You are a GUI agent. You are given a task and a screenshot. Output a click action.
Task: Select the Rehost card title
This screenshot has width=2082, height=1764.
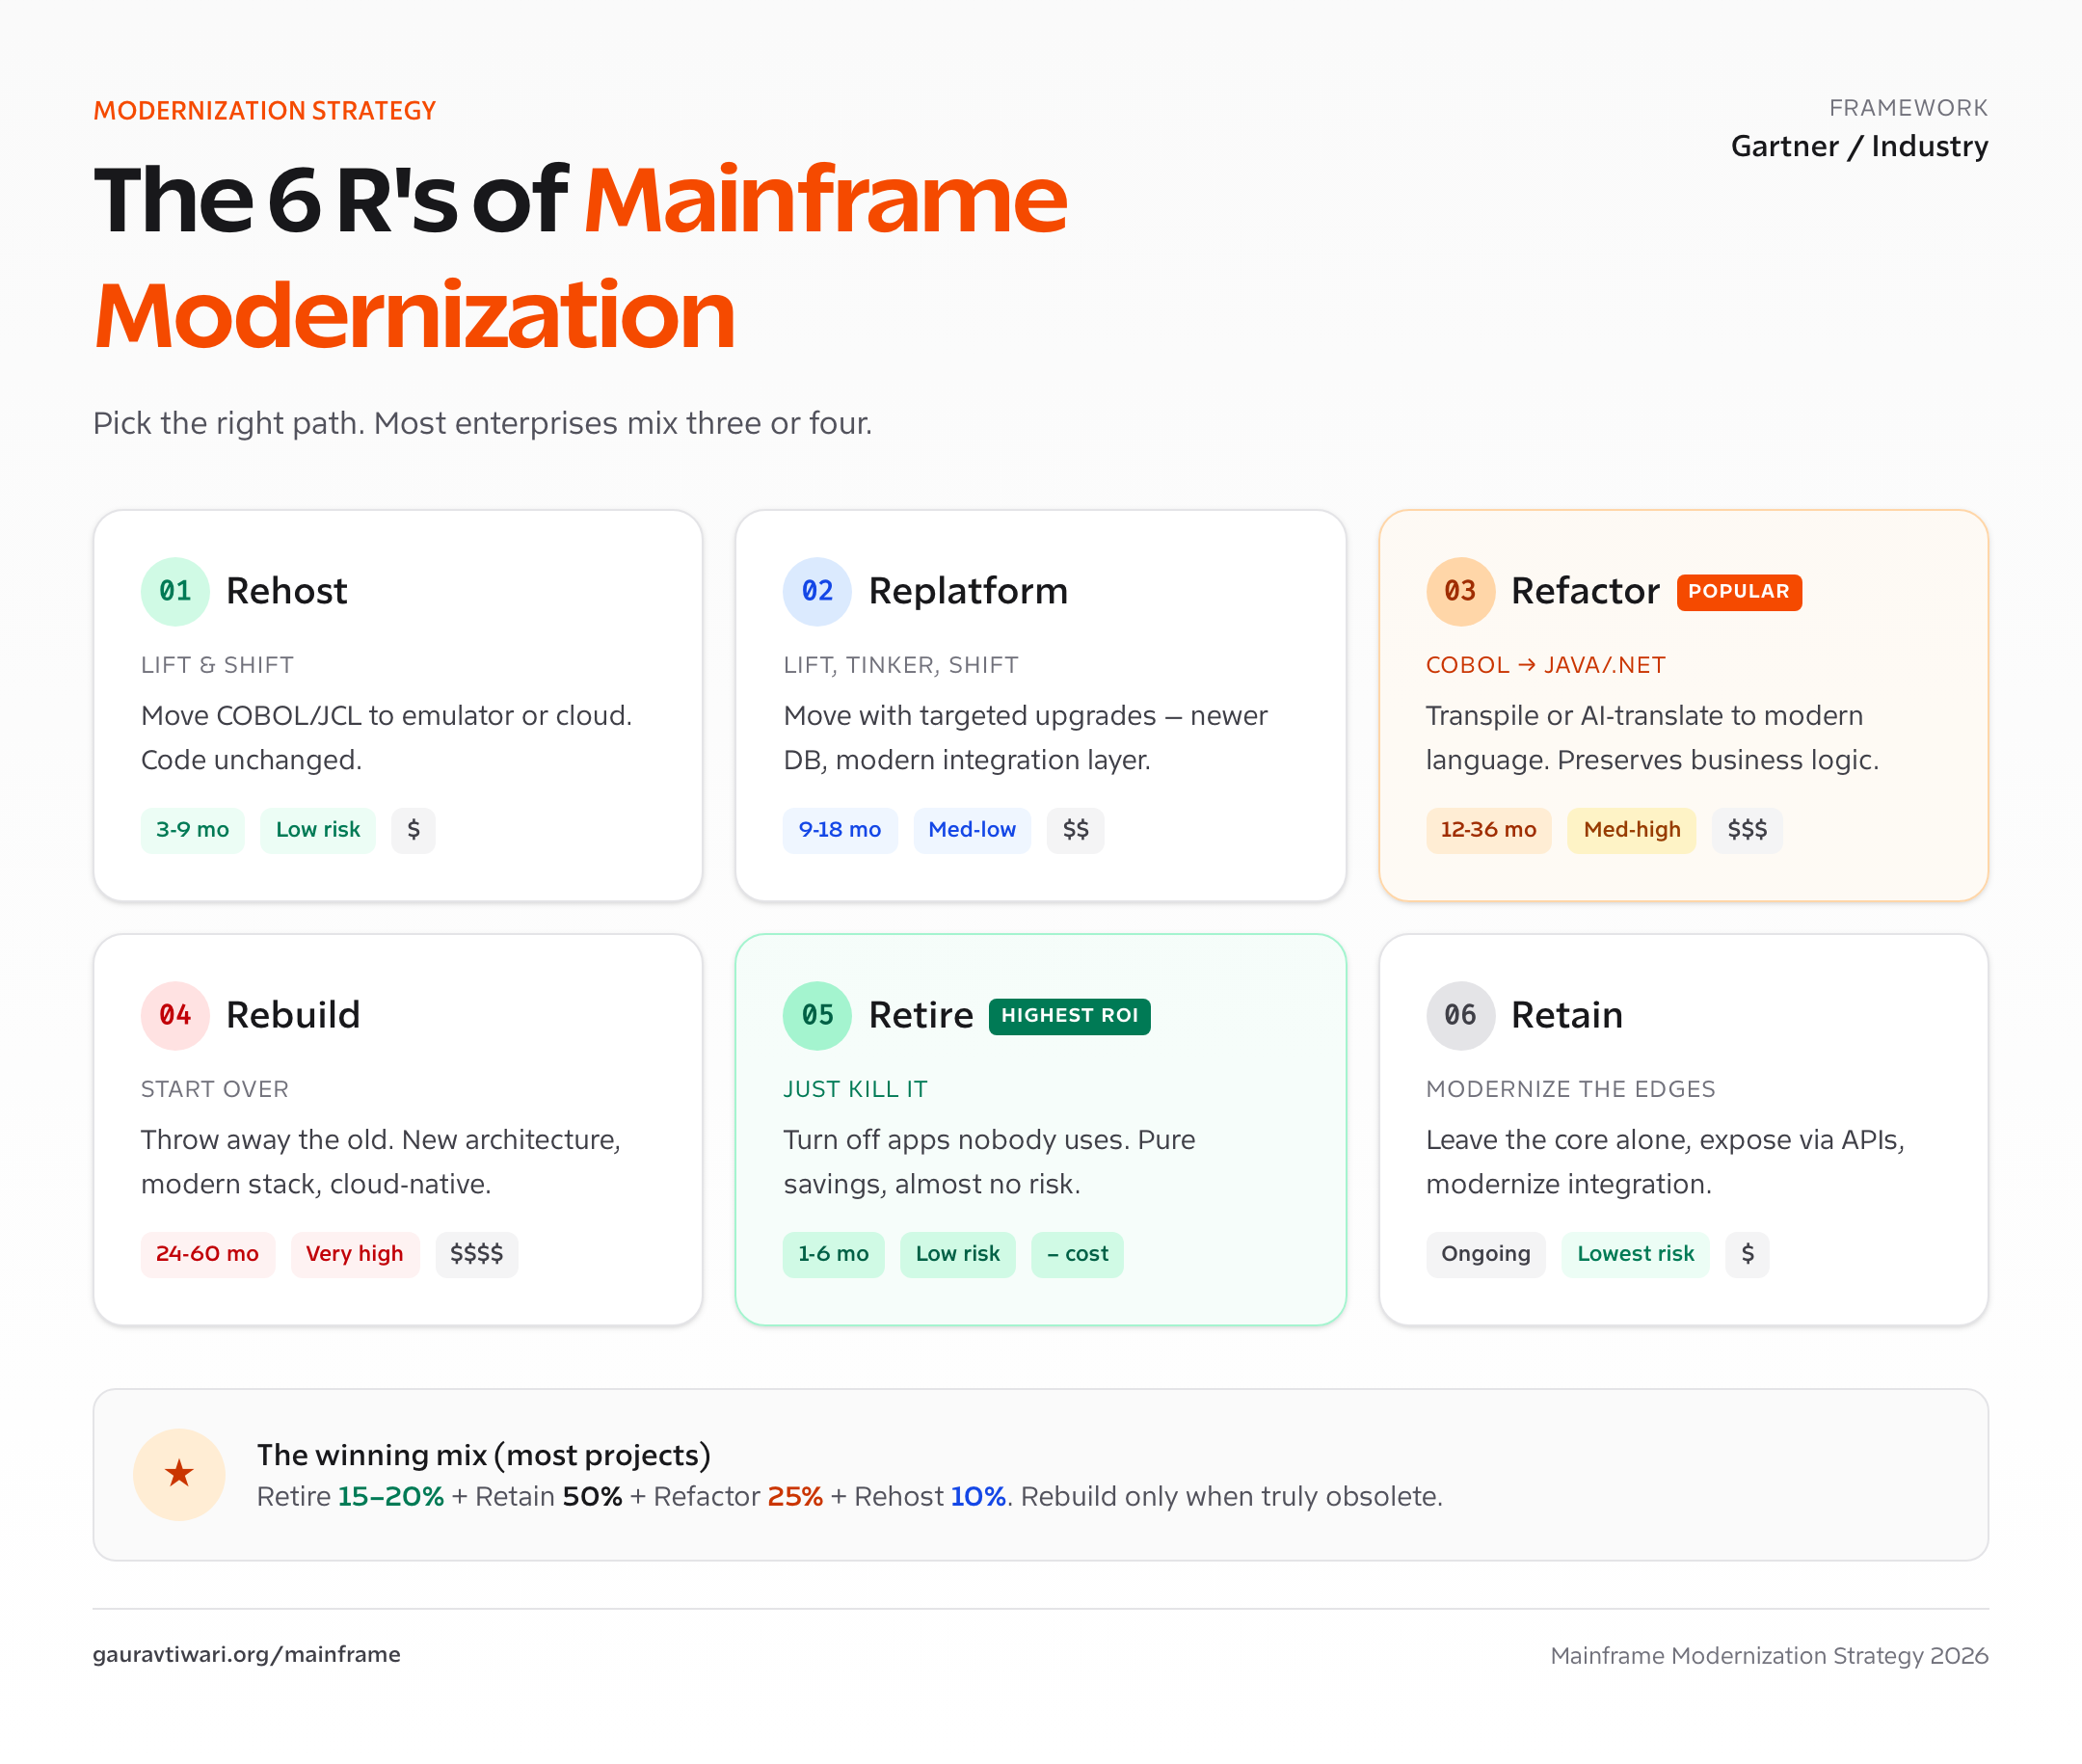pyautogui.click(x=287, y=591)
